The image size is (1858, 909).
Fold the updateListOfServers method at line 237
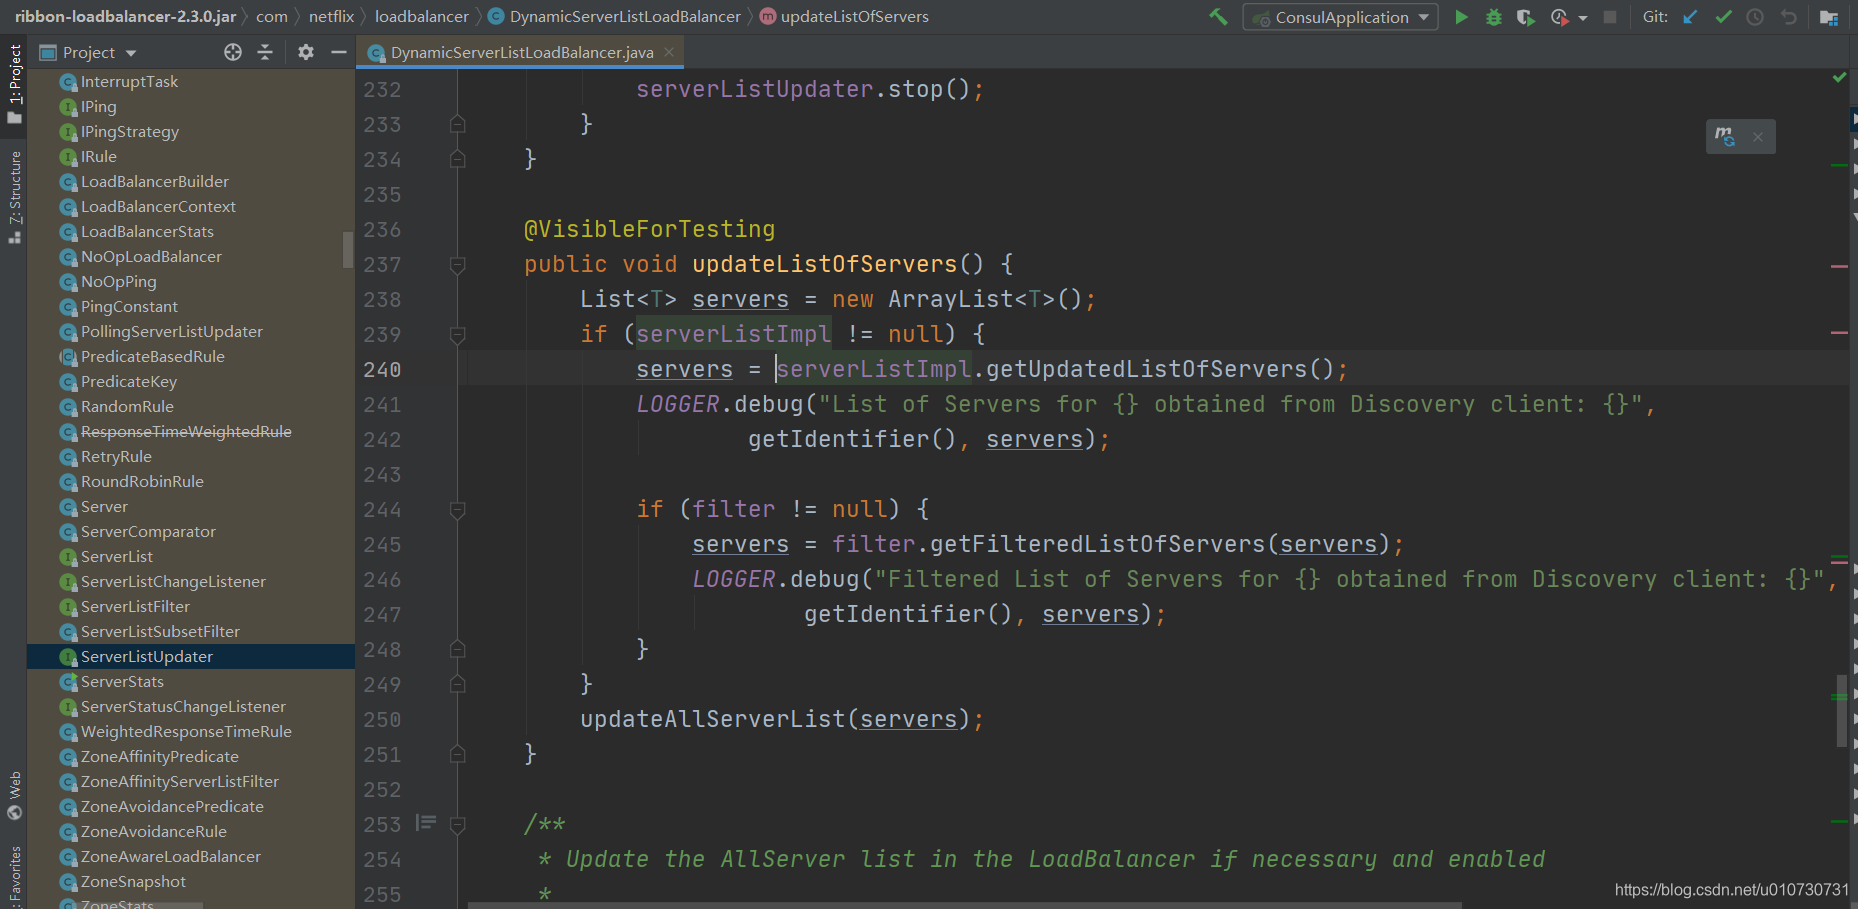tap(457, 265)
